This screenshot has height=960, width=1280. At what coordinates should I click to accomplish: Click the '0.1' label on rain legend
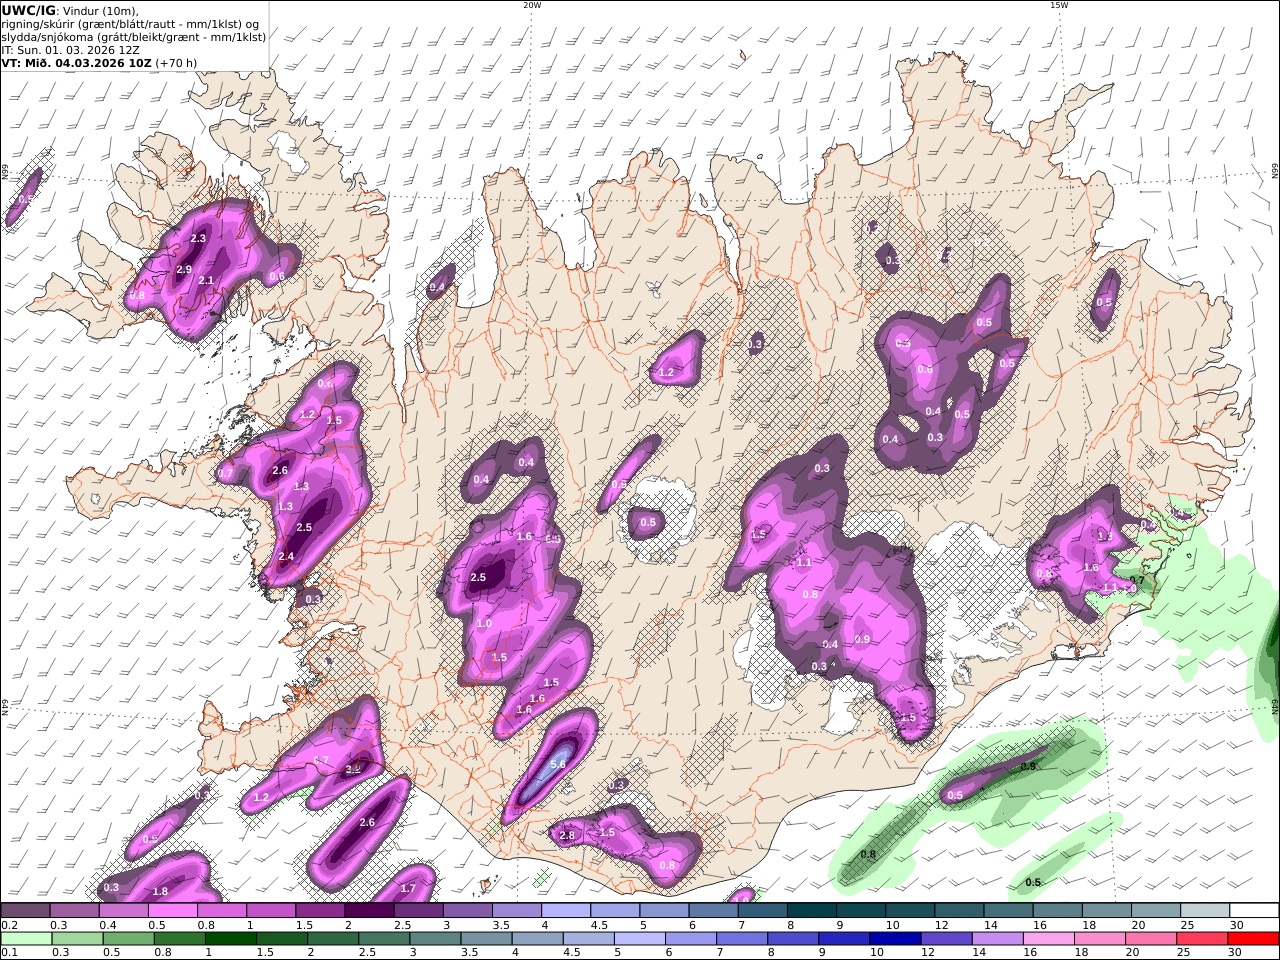[8, 953]
